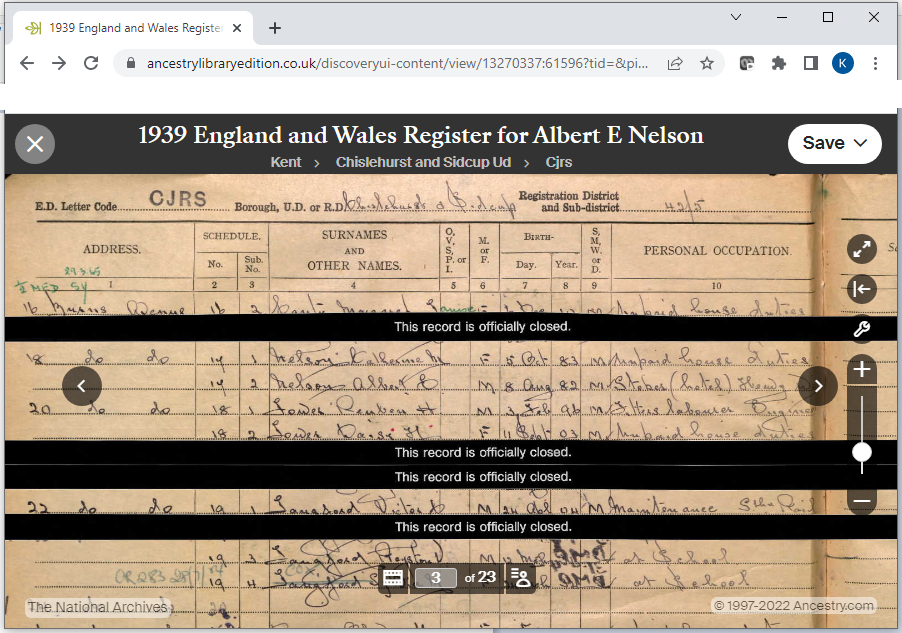Zoom in with the plus button
Image resolution: width=902 pixels, height=633 pixels.
pyautogui.click(x=861, y=369)
